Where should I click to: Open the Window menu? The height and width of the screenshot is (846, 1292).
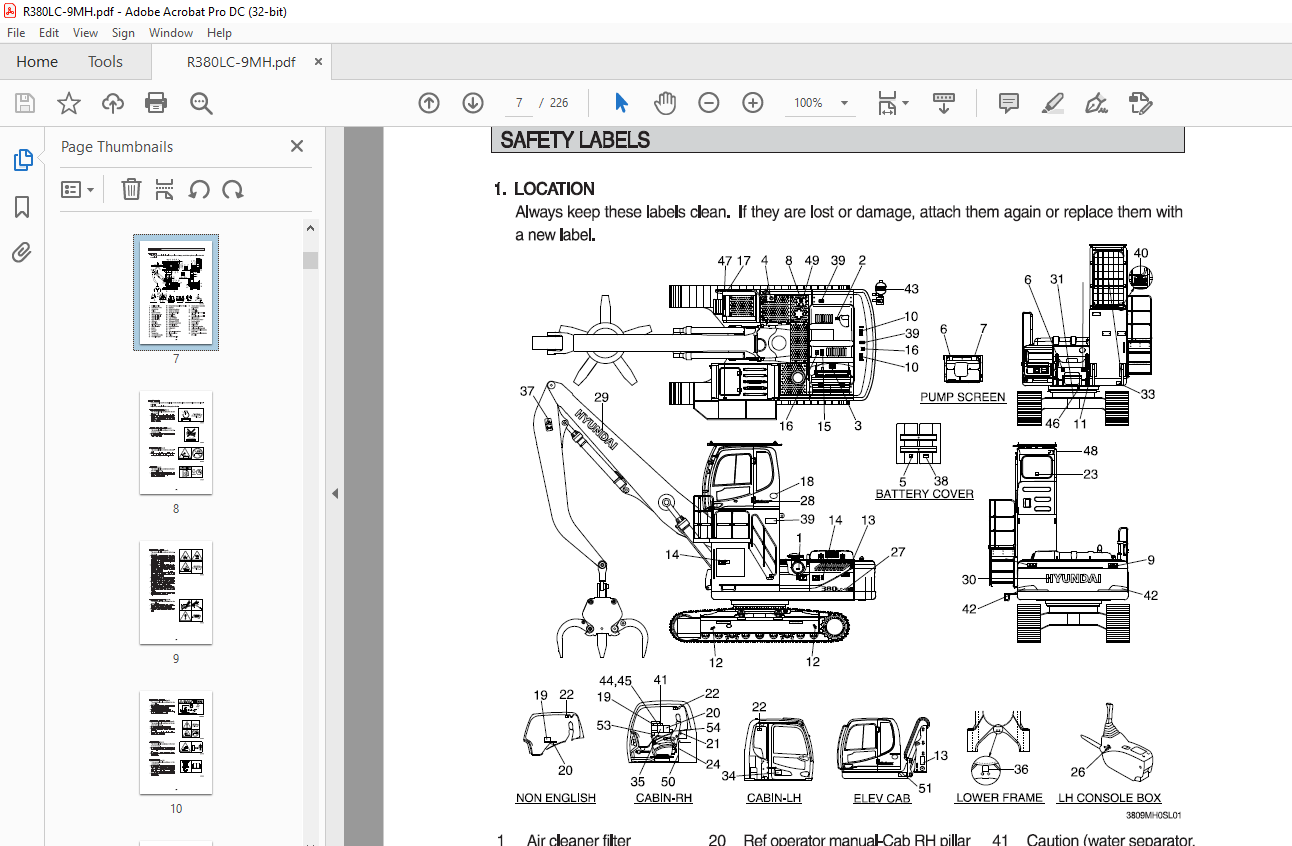coord(171,33)
